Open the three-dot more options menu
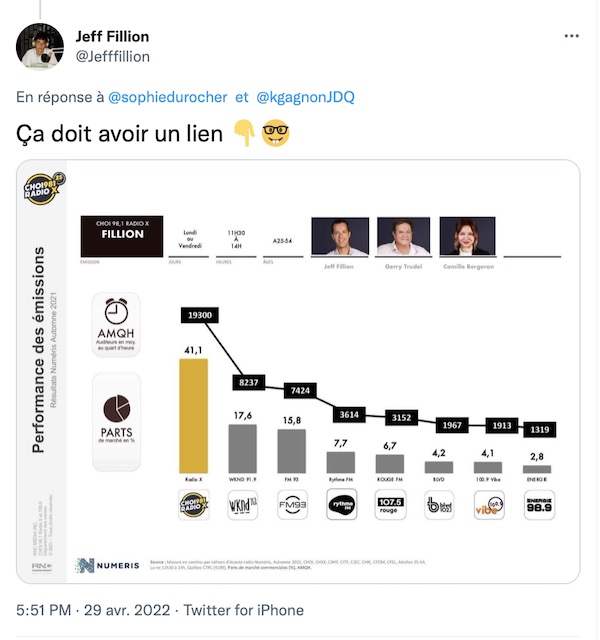The height and width of the screenshot is (640, 600). click(x=571, y=37)
